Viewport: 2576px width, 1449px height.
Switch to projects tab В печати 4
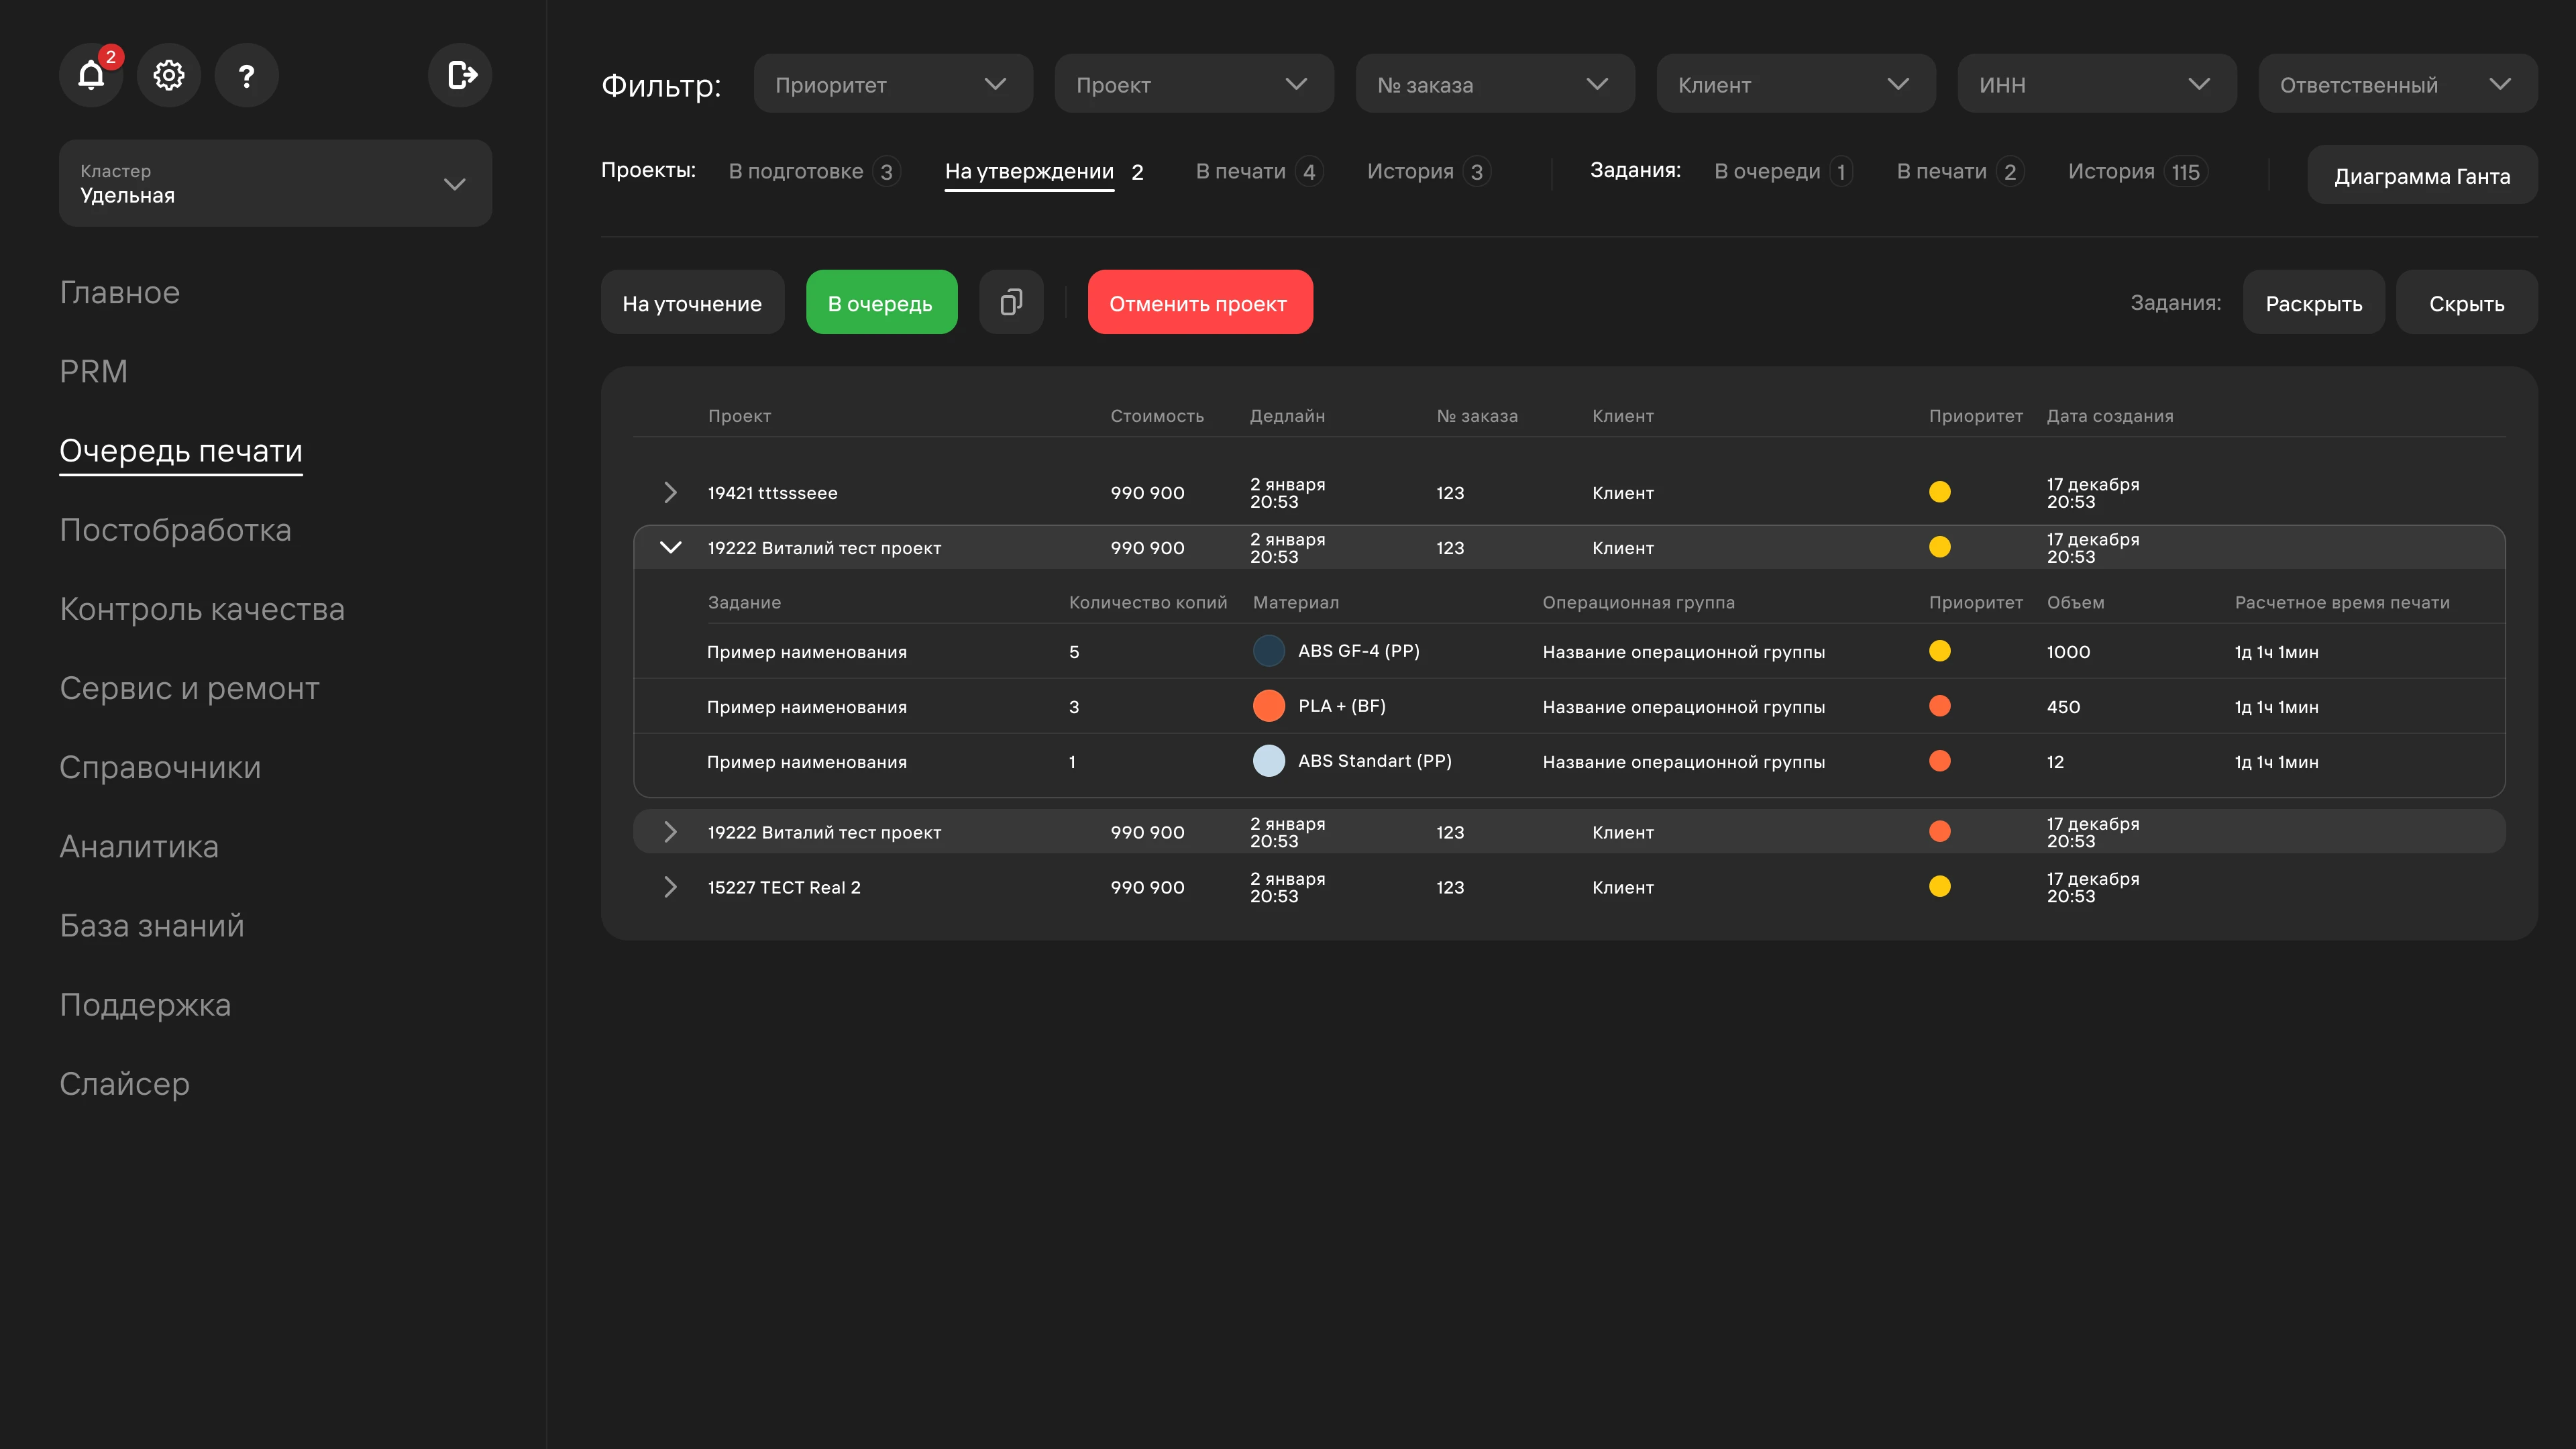pyautogui.click(x=1259, y=172)
